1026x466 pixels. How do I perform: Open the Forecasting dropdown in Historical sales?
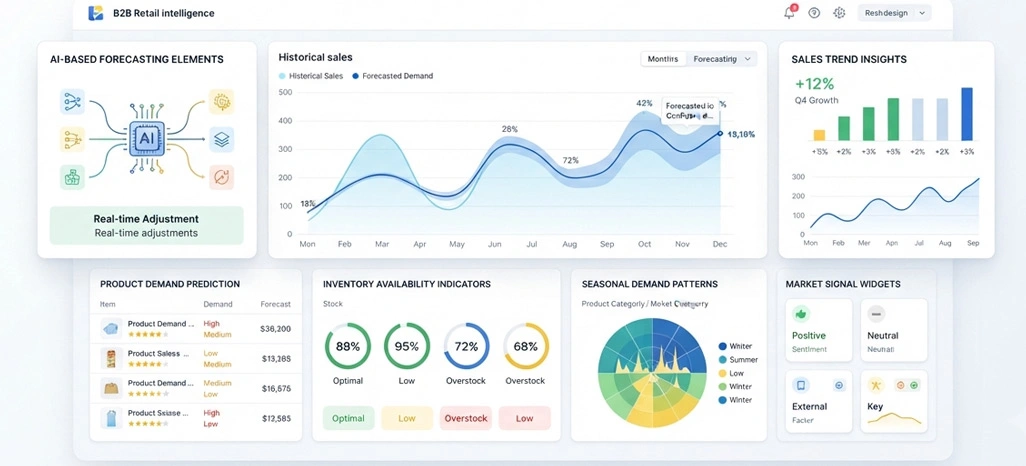pos(721,59)
